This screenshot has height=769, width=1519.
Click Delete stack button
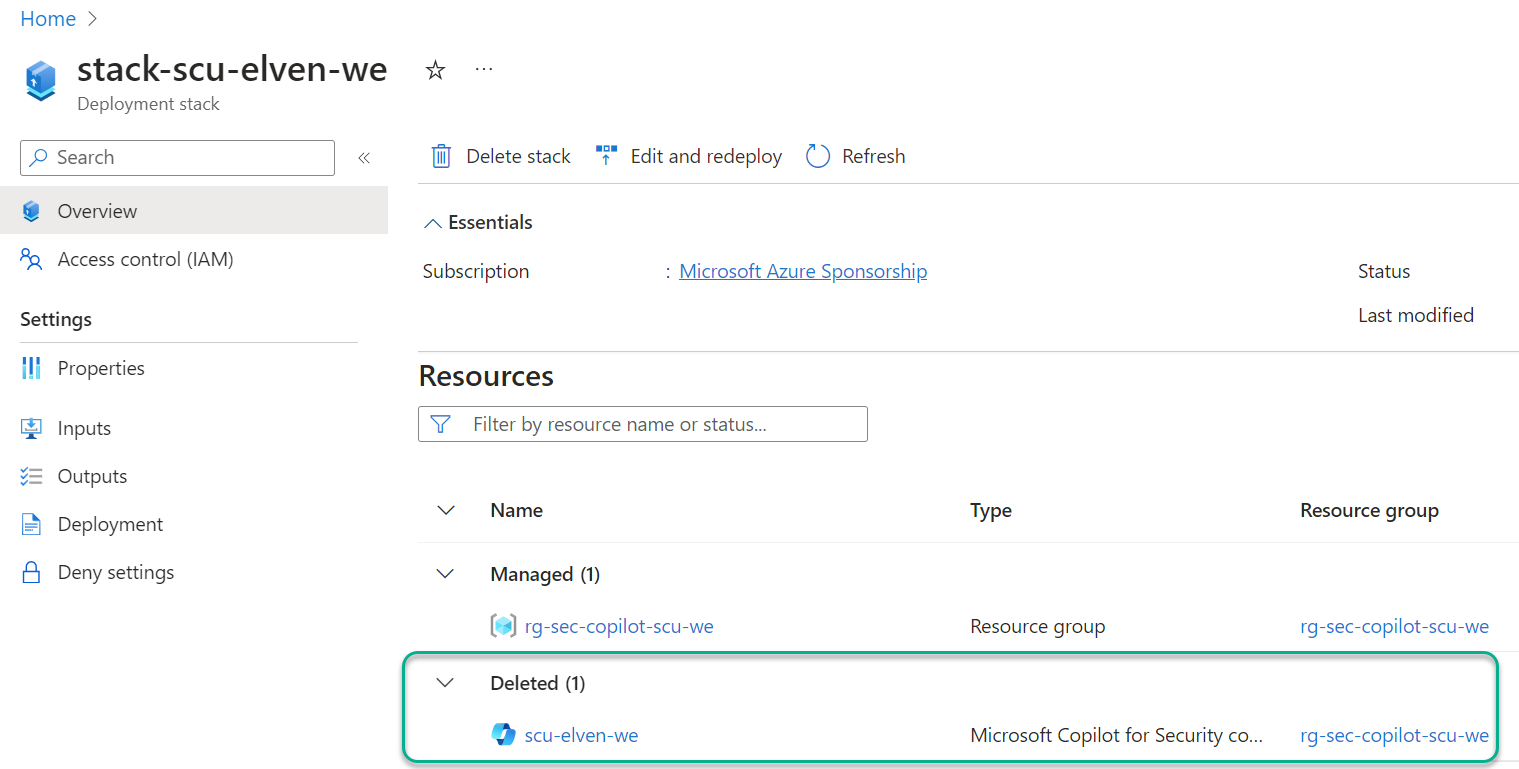(500, 156)
